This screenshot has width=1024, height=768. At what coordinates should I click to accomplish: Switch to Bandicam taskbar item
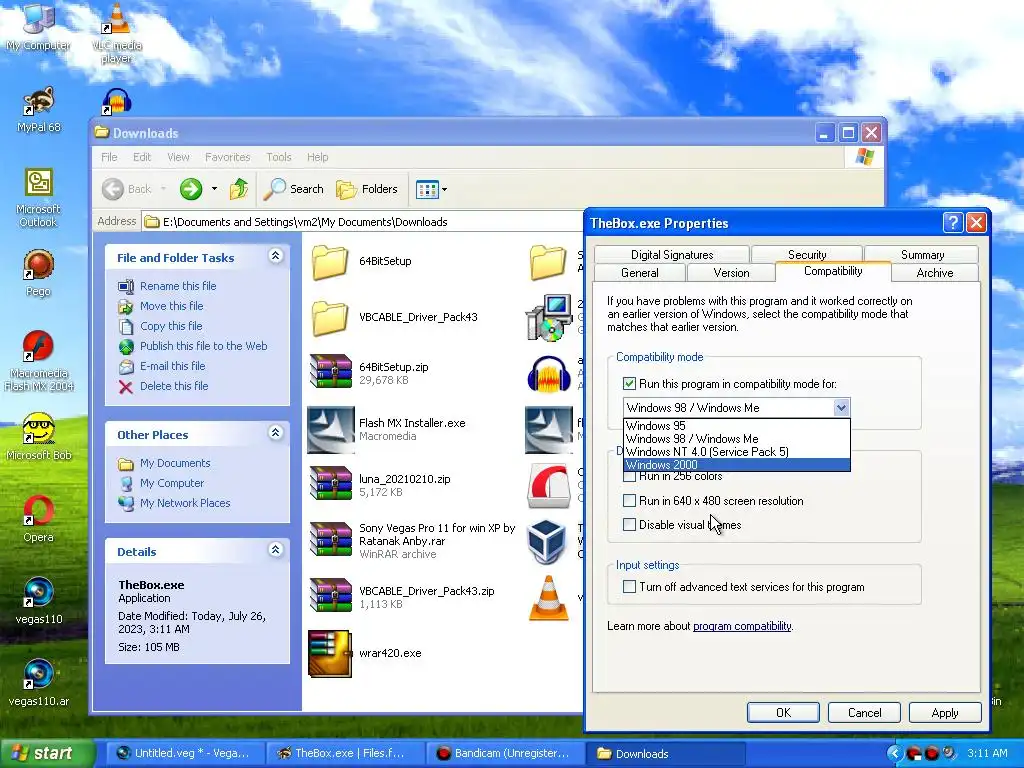pyautogui.click(x=504, y=754)
